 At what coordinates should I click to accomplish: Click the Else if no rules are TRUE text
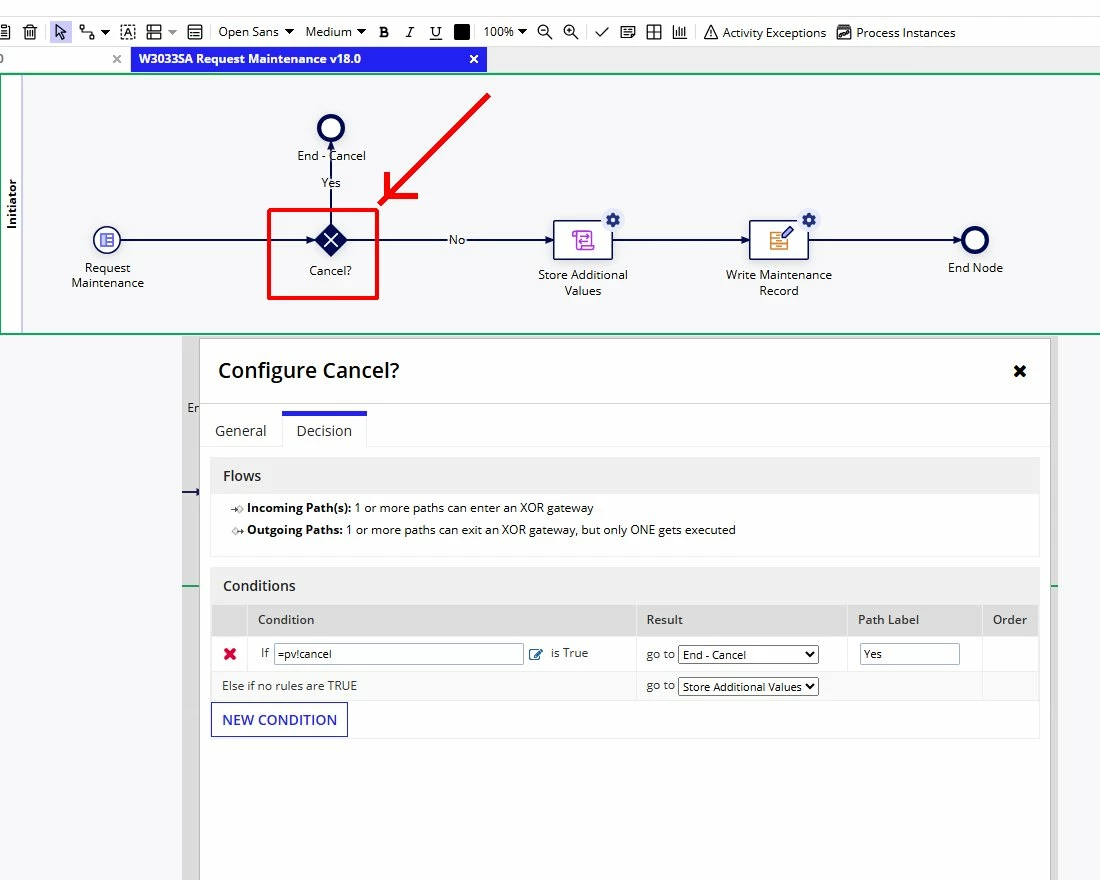click(289, 686)
